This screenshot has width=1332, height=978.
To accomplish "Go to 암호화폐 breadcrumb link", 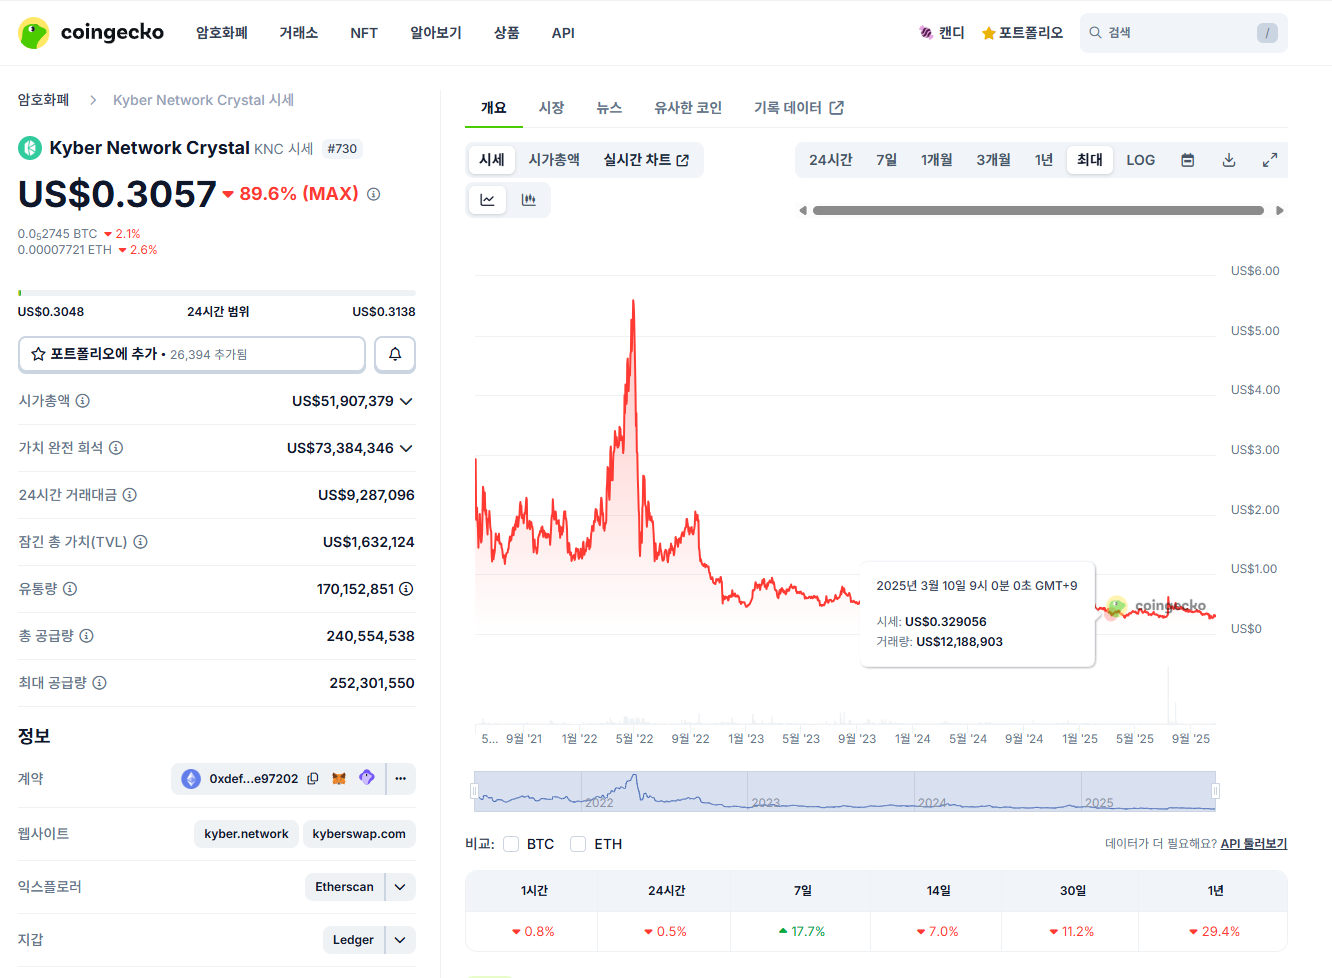I will (x=44, y=100).
